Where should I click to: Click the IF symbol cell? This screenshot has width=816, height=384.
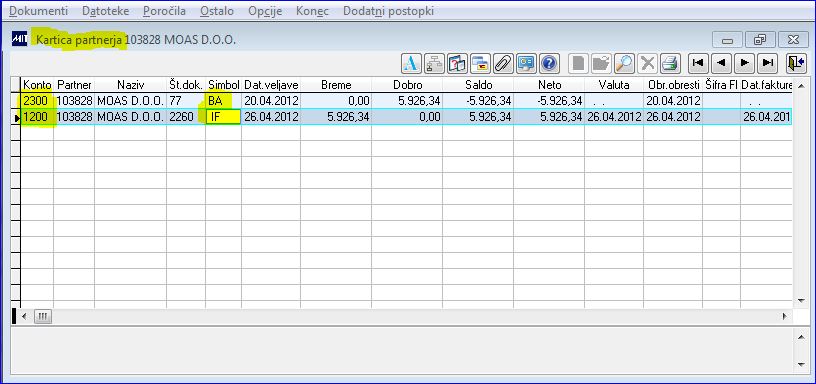pos(223,117)
